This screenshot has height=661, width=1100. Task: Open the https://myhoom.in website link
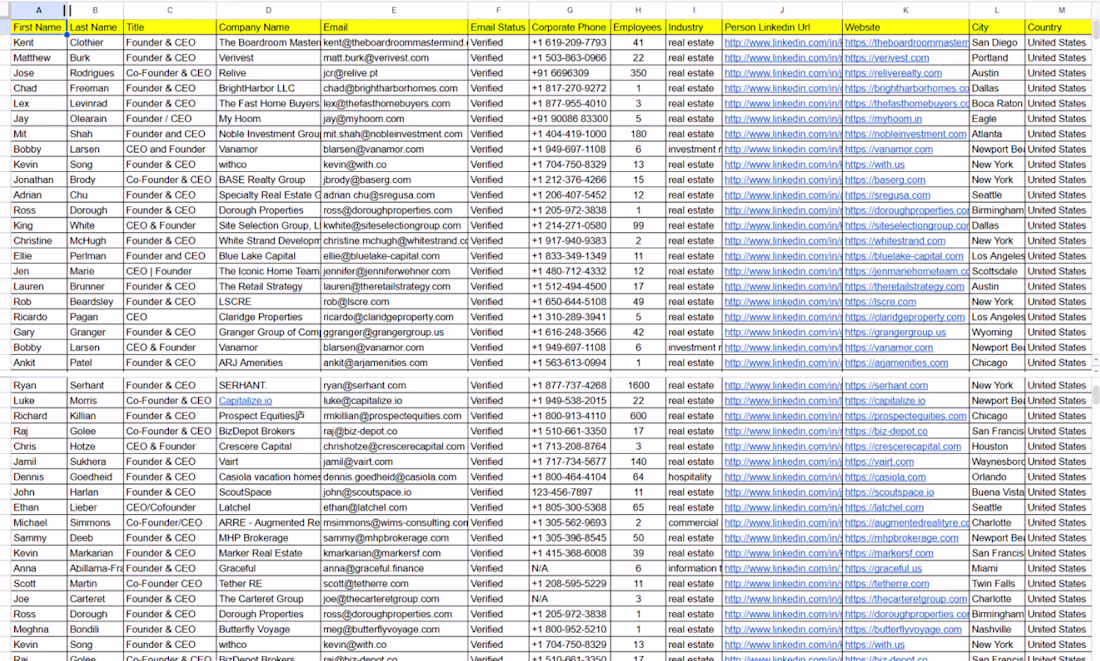click(x=883, y=119)
